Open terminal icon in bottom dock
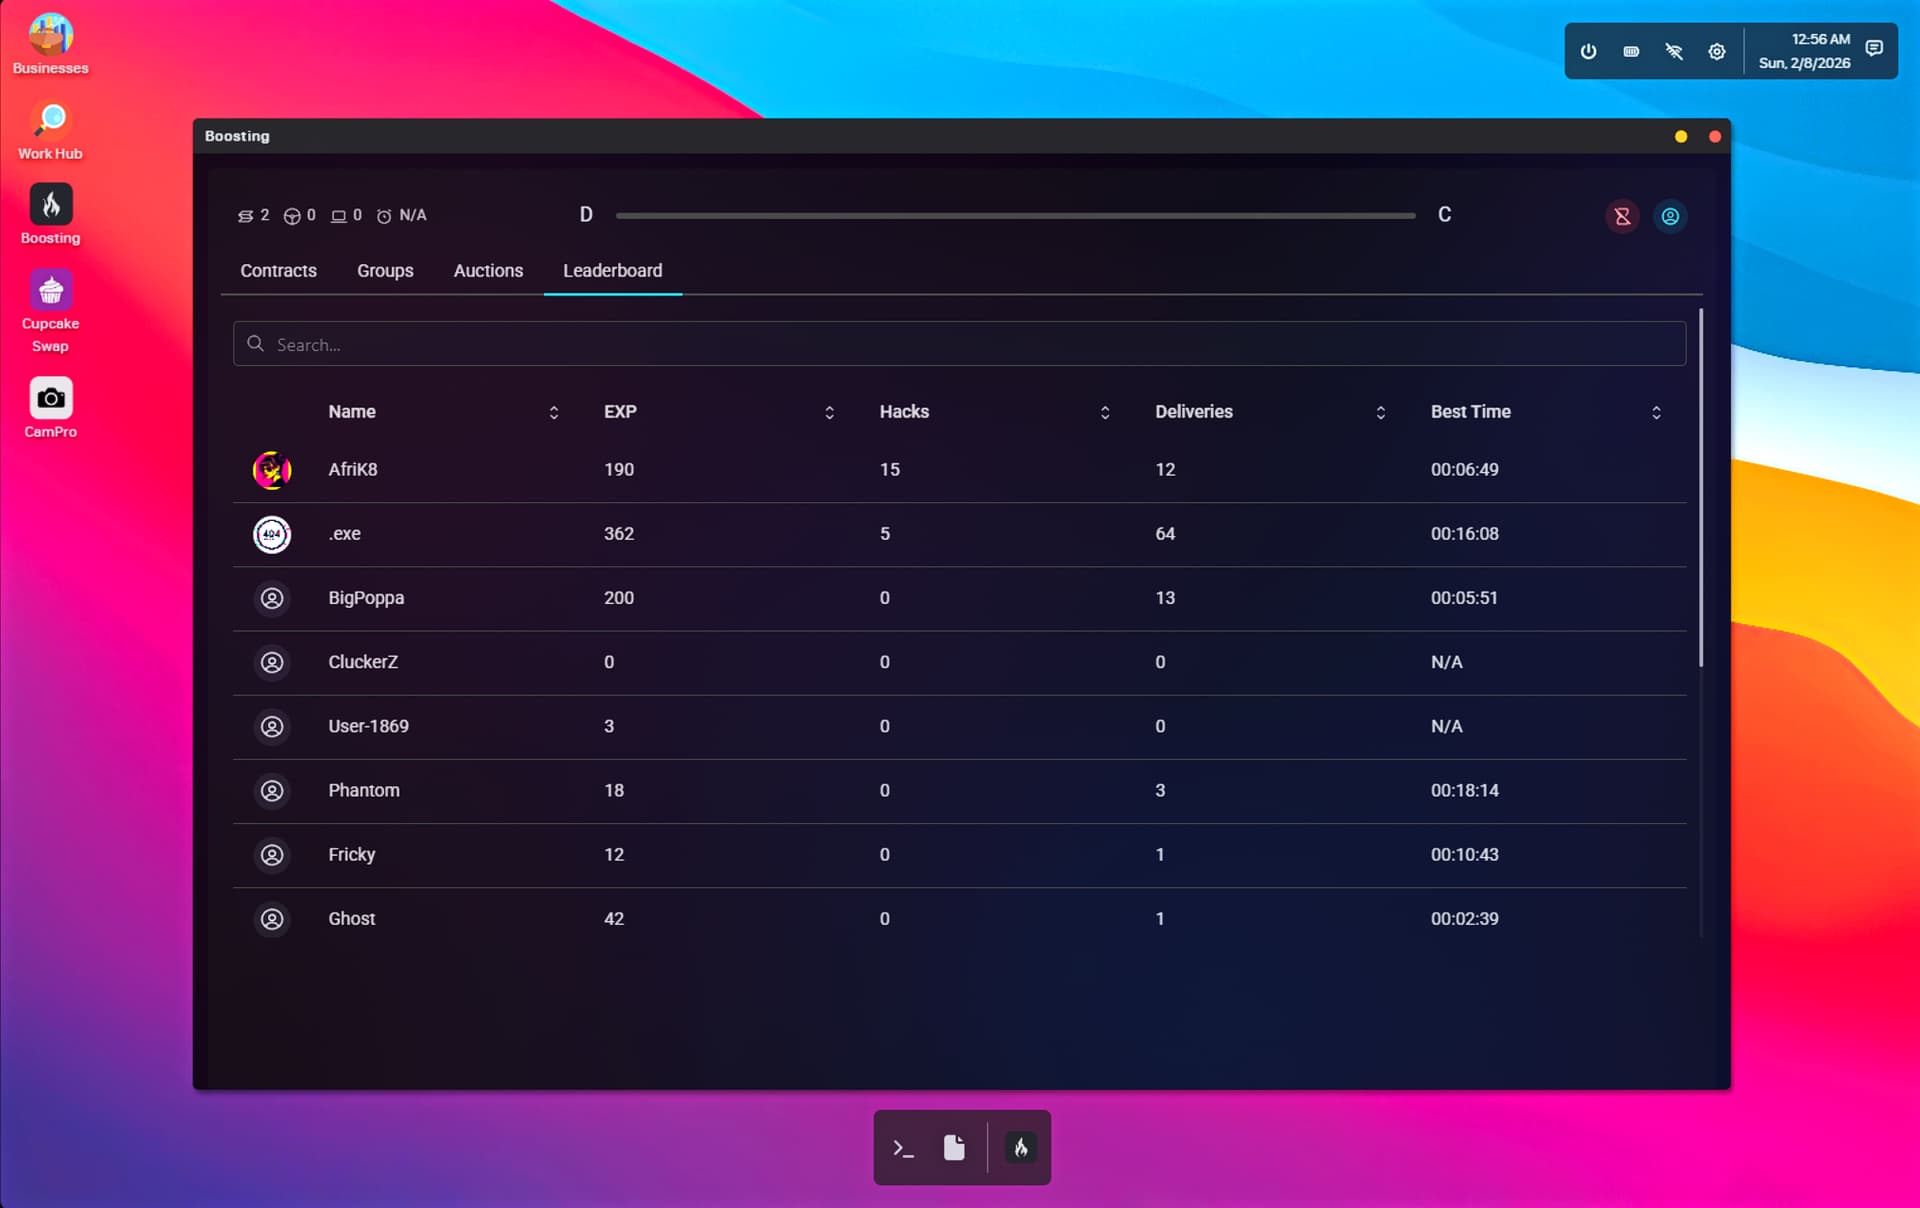This screenshot has width=1920, height=1208. click(x=903, y=1149)
